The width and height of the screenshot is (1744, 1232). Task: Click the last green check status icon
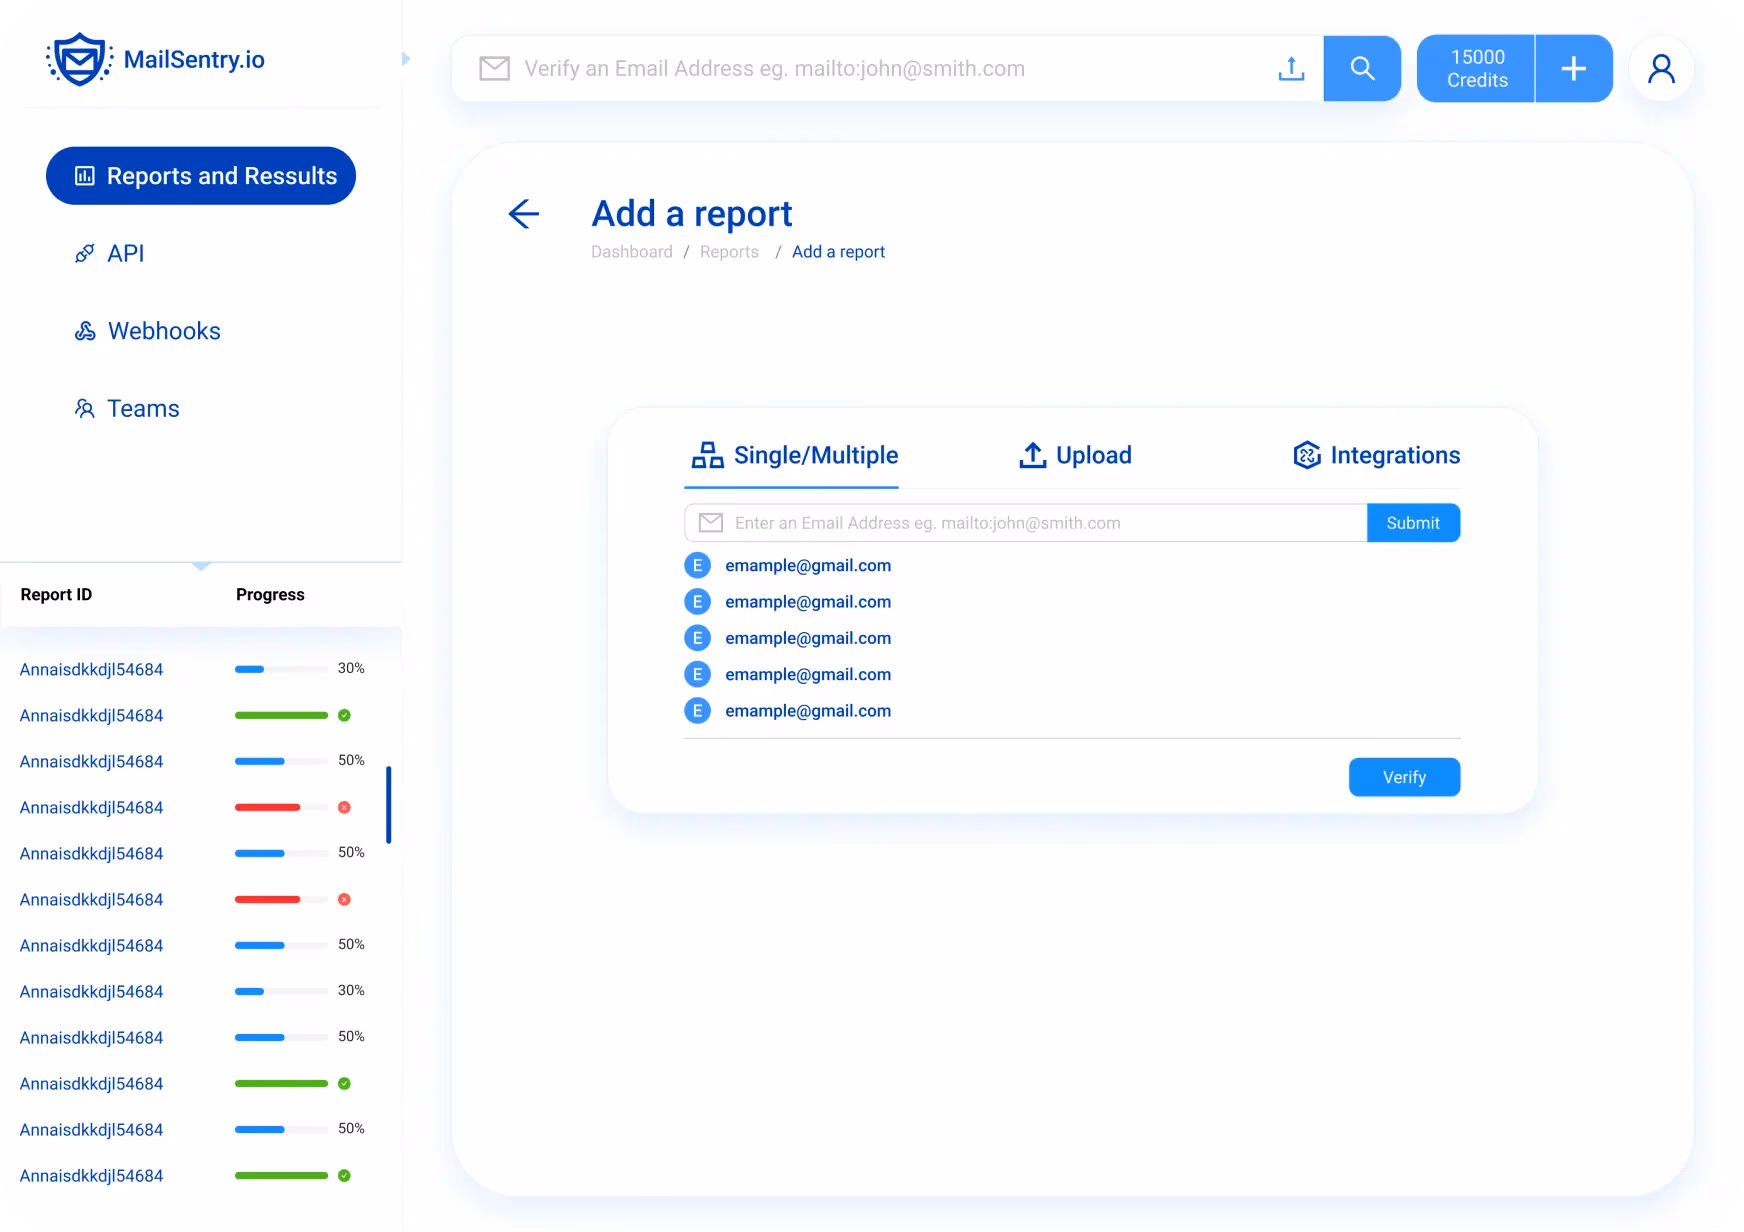click(344, 1175)
